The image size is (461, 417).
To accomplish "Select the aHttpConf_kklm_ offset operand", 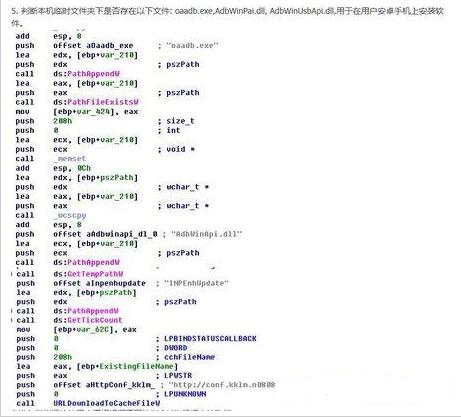I will (121, 385).
